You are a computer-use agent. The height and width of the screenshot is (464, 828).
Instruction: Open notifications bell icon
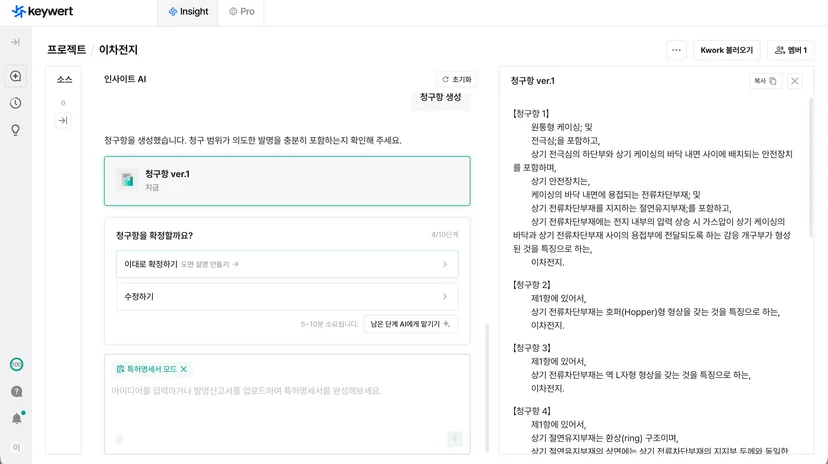17,418
